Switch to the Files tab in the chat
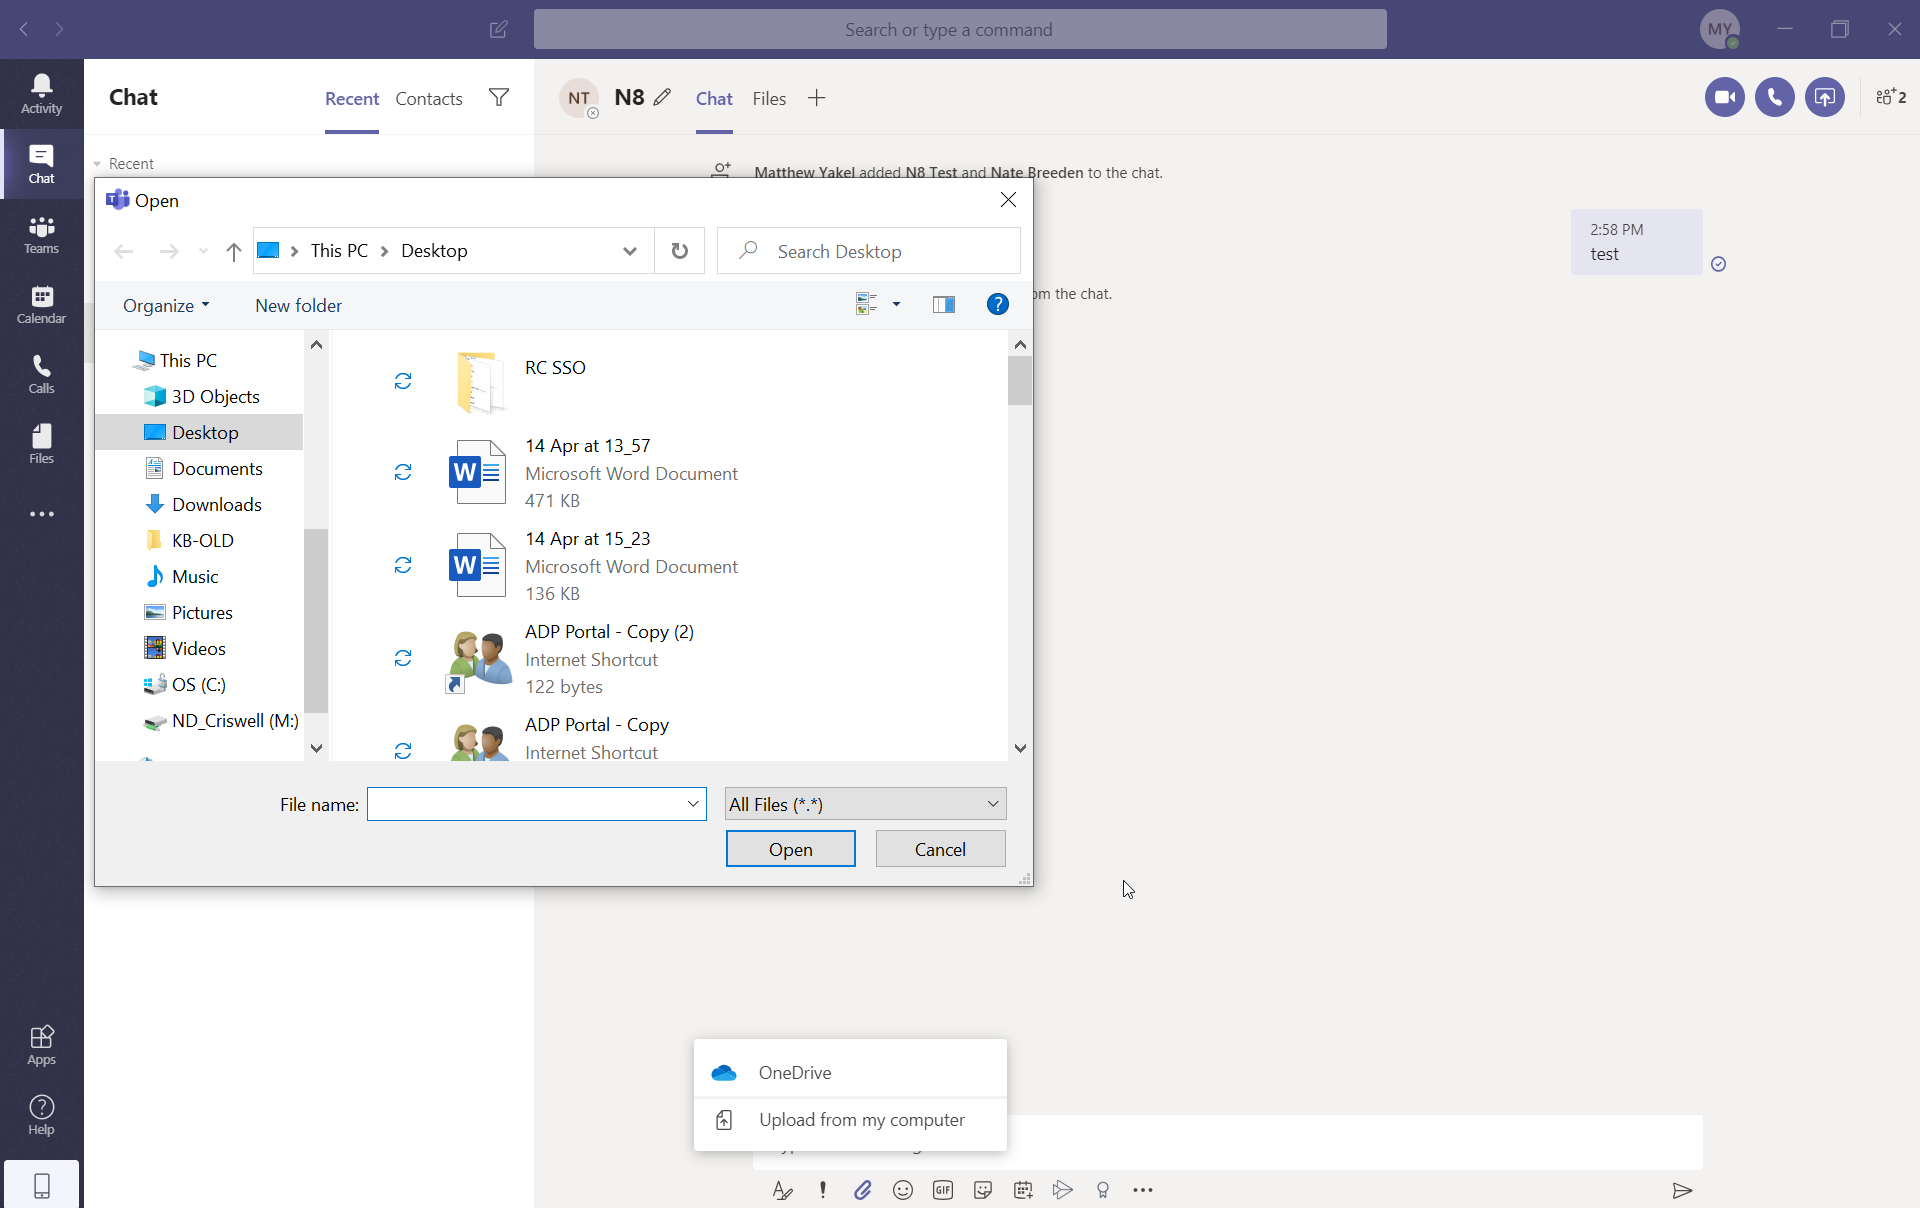This screenshot has height=1208, width=1920. (x=768, y=98)
